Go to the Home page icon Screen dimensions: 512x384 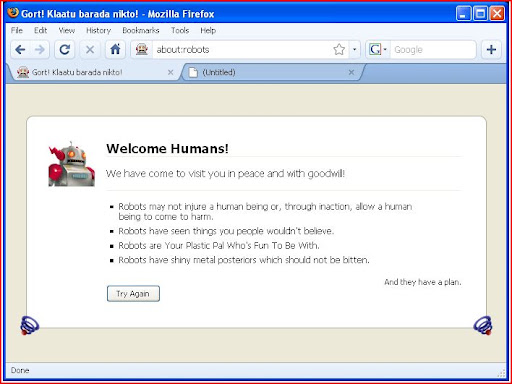click(x=115, y=50)
